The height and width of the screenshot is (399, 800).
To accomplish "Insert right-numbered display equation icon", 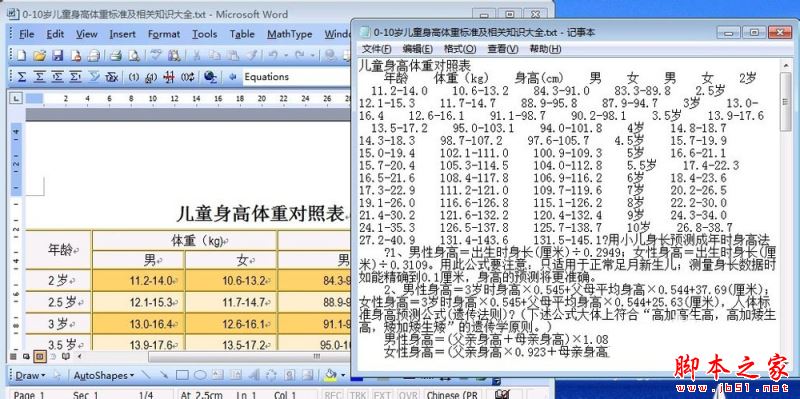I will [x=76, y=77].
